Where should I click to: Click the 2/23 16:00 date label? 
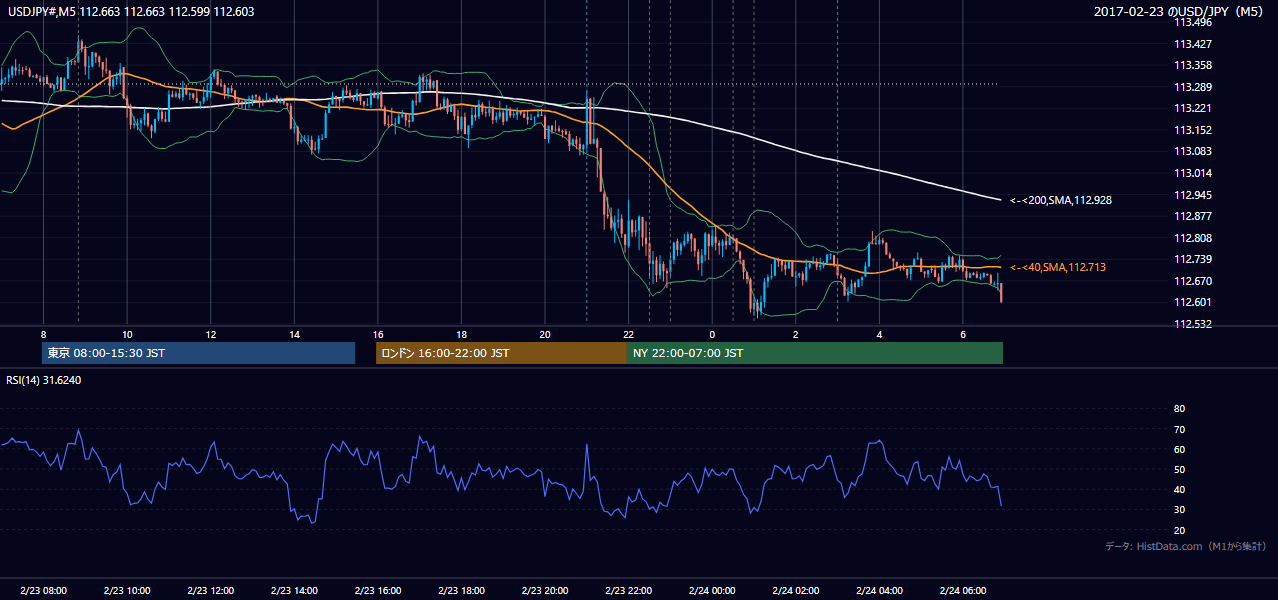(x=378, y=591)
